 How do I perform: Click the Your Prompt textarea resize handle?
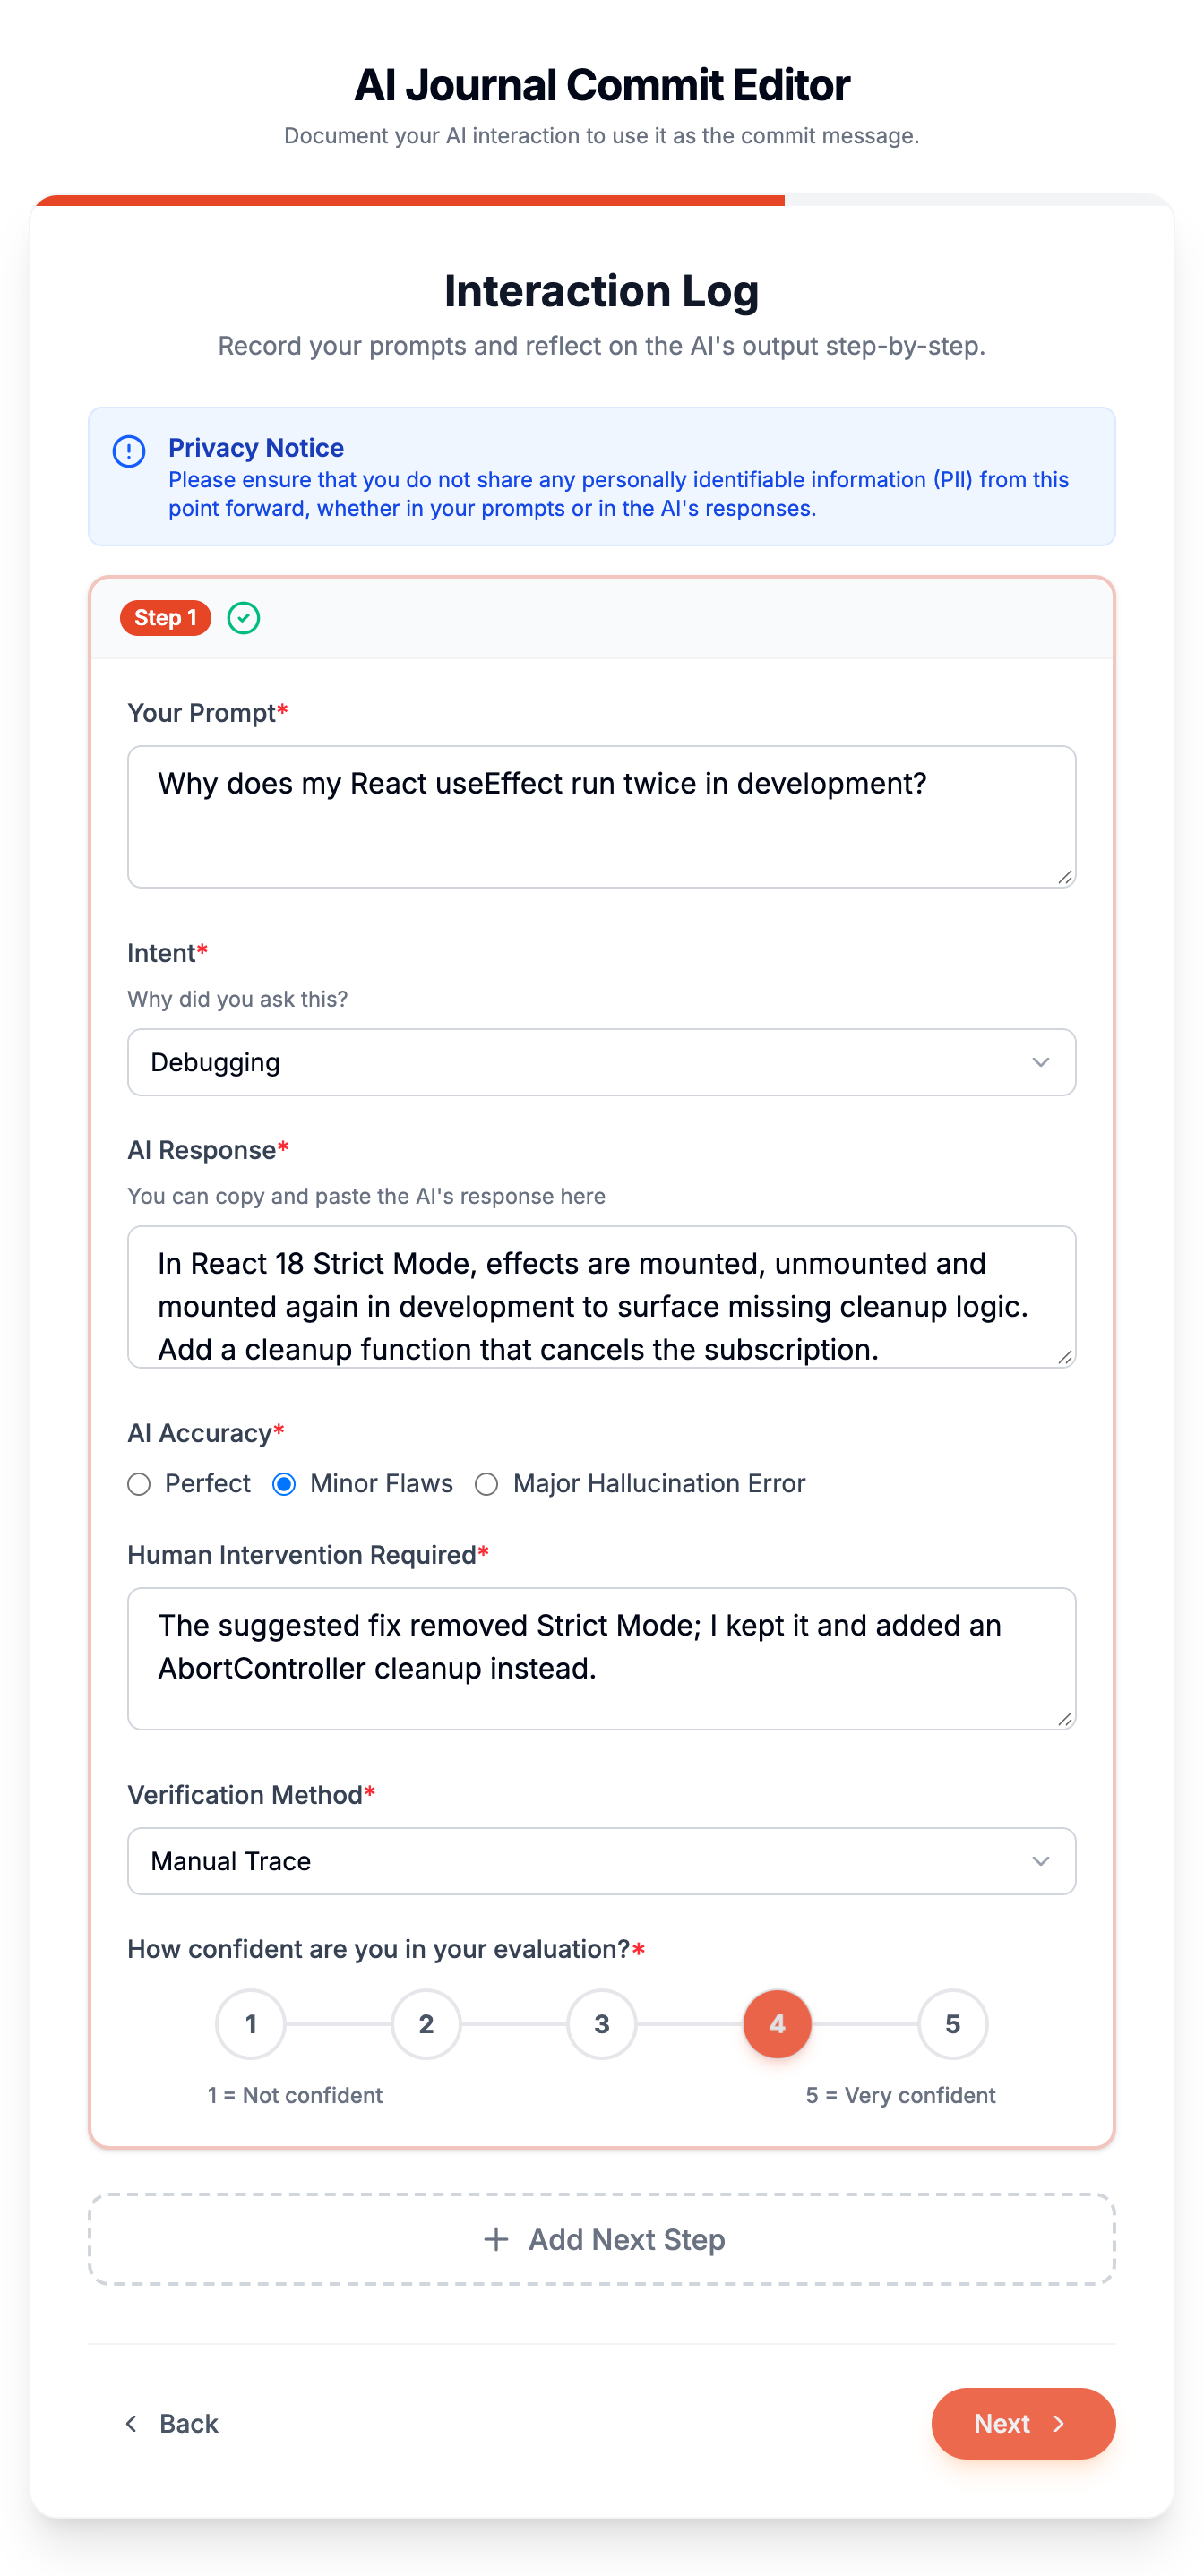[x=1065, y=877]
